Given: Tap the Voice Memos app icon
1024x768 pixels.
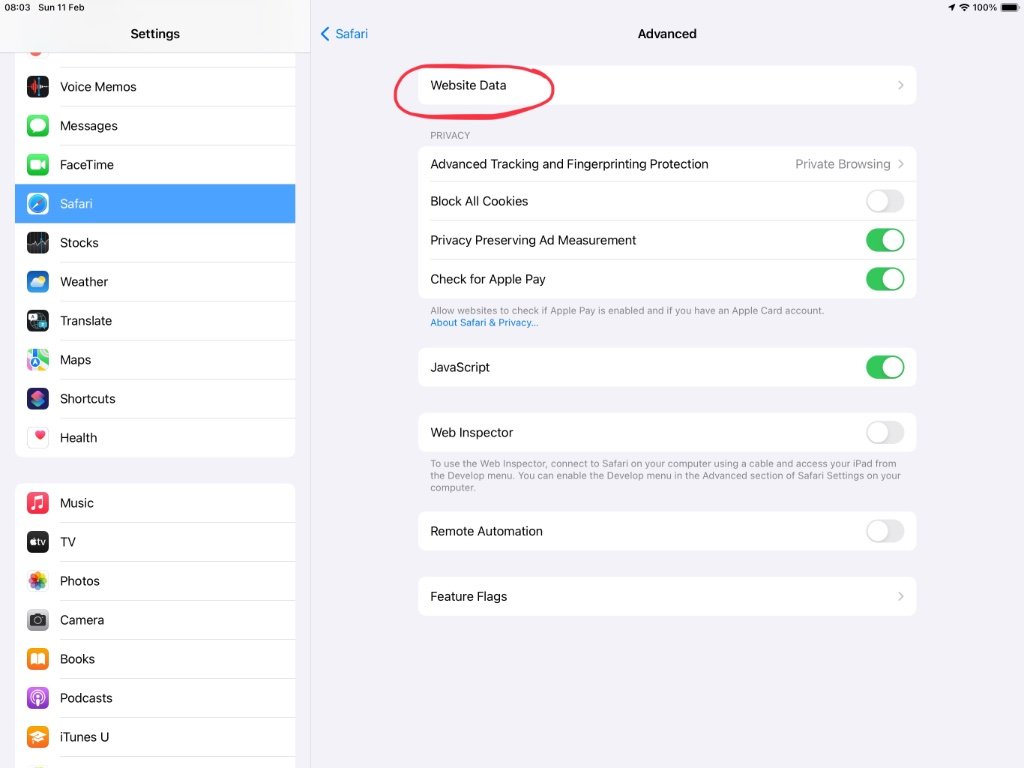Looking at the screenshot, I should point(38,86).
